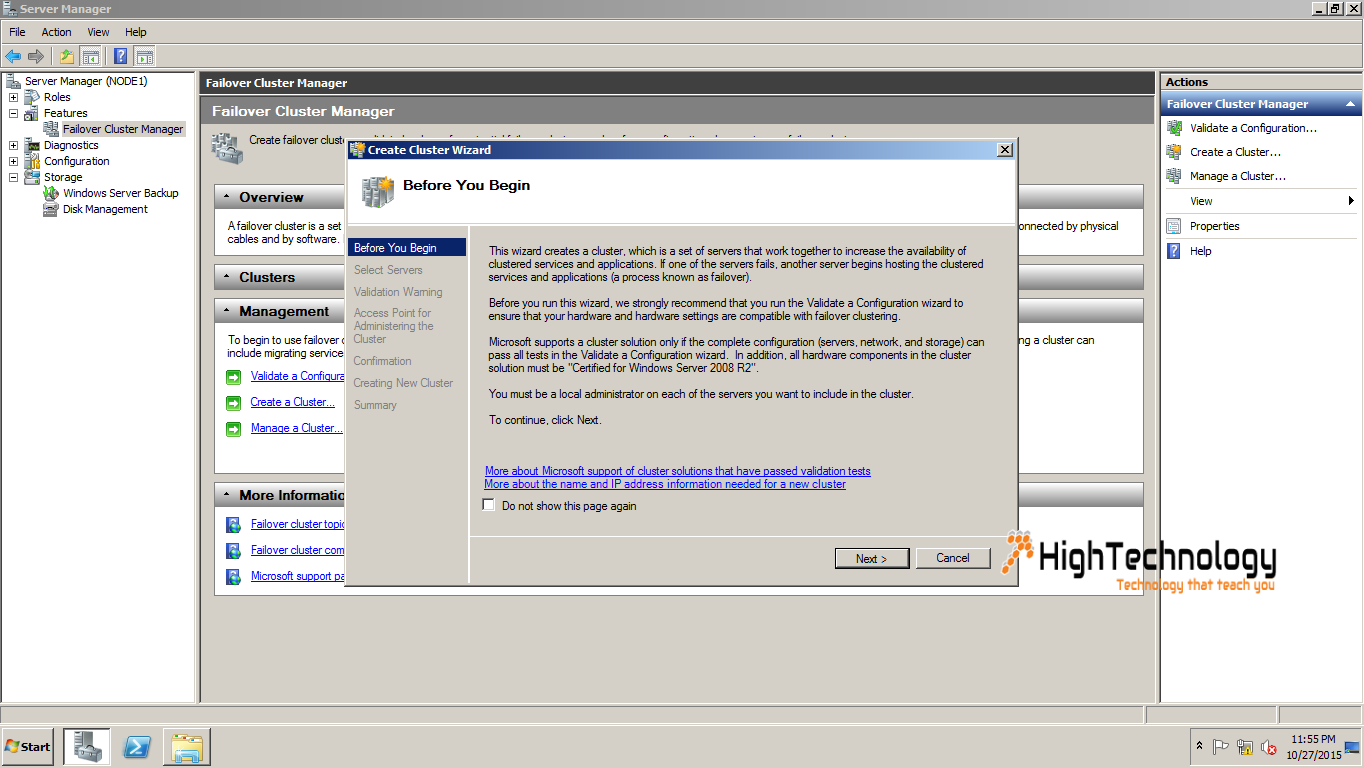
Task: Open the Help menu in menu bar
Action: coord(136,32)
